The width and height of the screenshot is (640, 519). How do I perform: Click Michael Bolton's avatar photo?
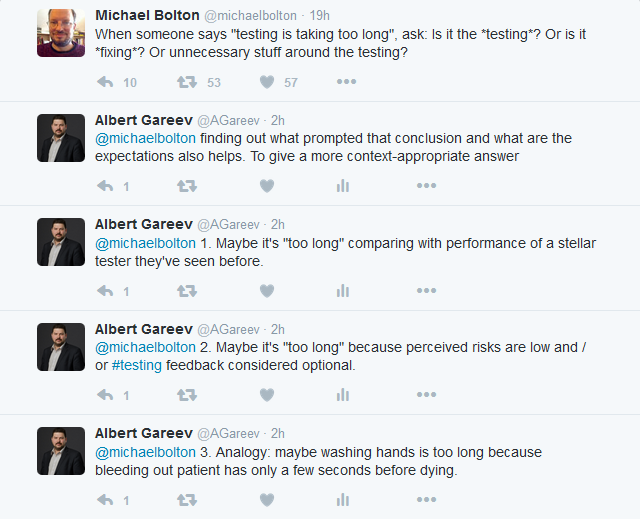pyautogui.click(x=61, y=33)
